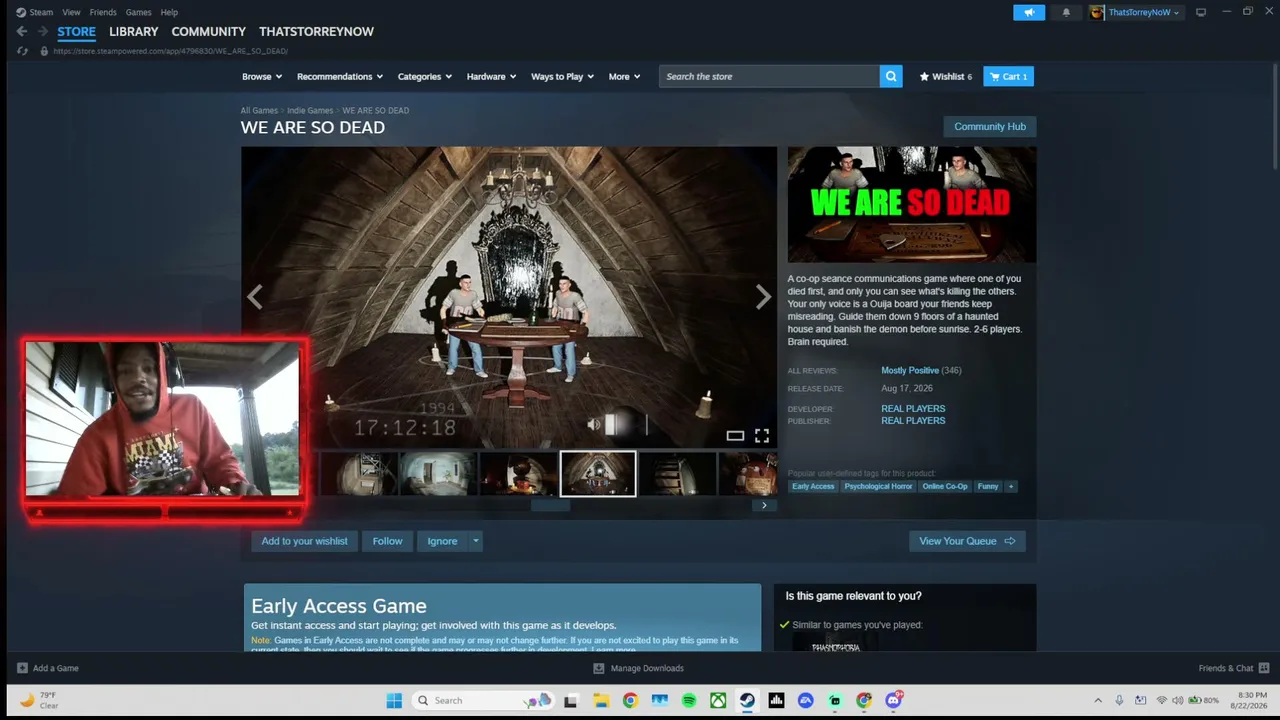Image resolution: width=1280 pixels, height=720 pixels.
Task: Open the REAL PLAYERS developer link
Action: [x=913, y=409]
